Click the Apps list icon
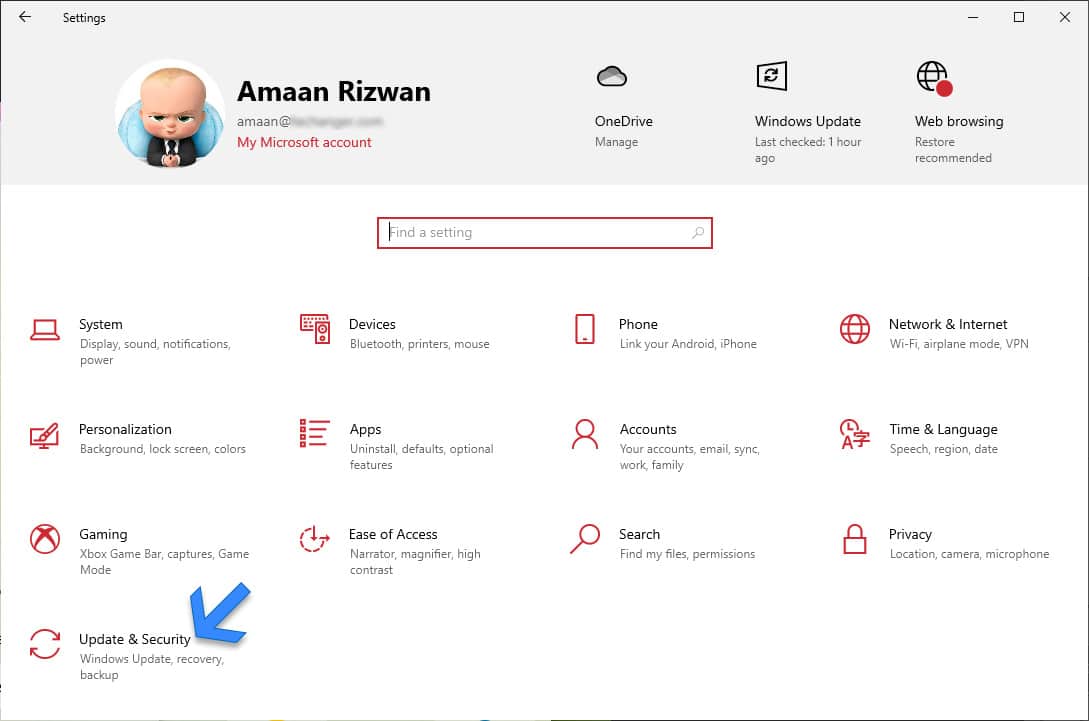Image resolution: width=1089 pixels, height=721 pixels. tap(315, 434)
